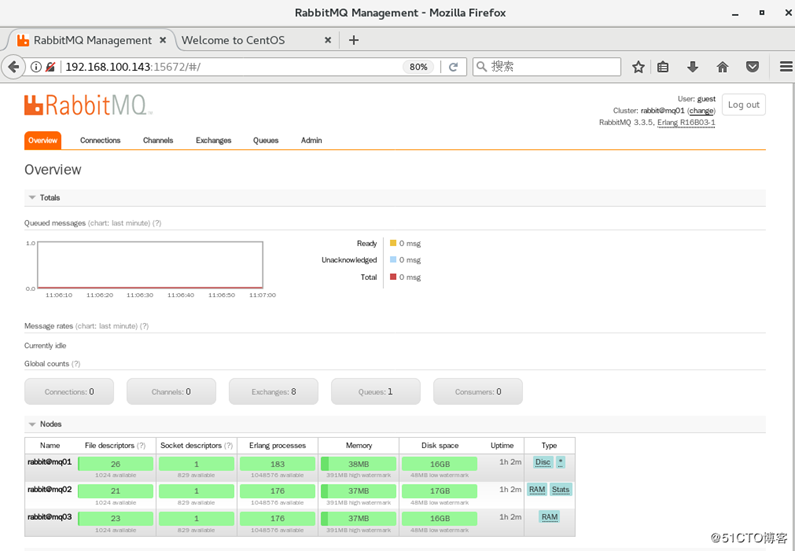Open Erlang R16B03-1 version link
Viewport: 795px width, 551px height.
(x=686, y=123)
